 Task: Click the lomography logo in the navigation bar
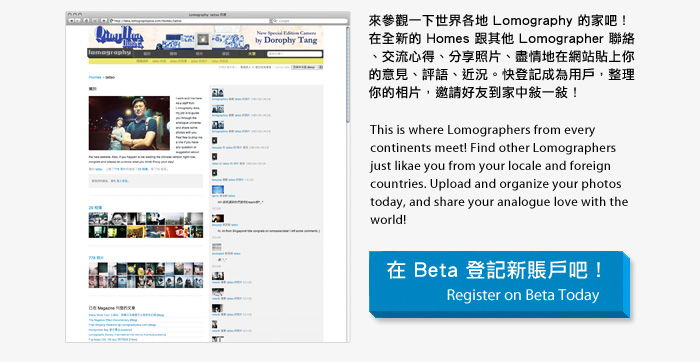[x=110, y=53]
